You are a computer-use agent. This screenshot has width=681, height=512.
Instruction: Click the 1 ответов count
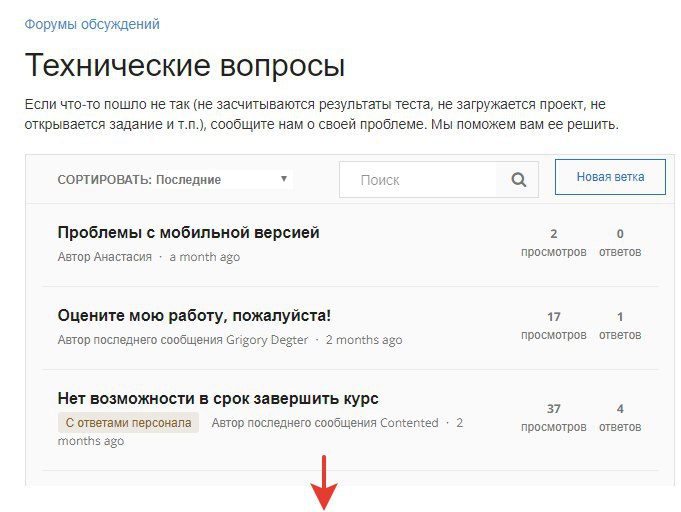[x=620, y=325]
